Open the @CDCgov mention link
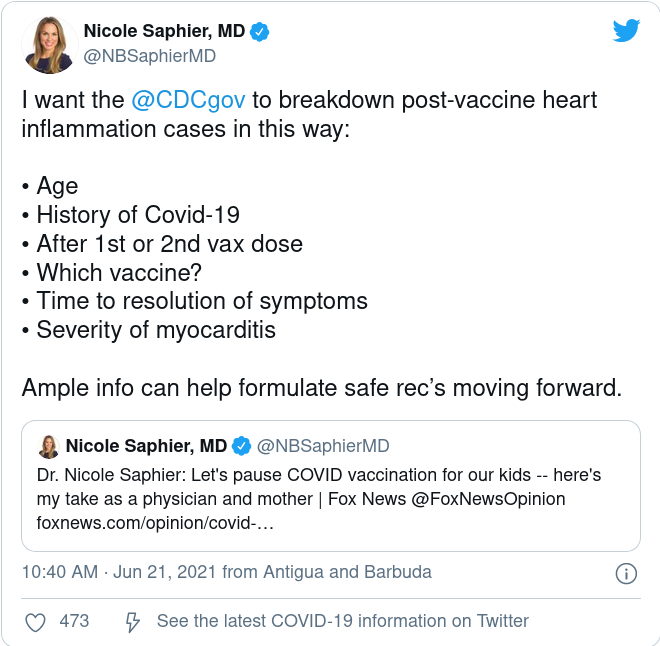Image resolution: width=660 pixels, height=646 pixels. (188, 100)
